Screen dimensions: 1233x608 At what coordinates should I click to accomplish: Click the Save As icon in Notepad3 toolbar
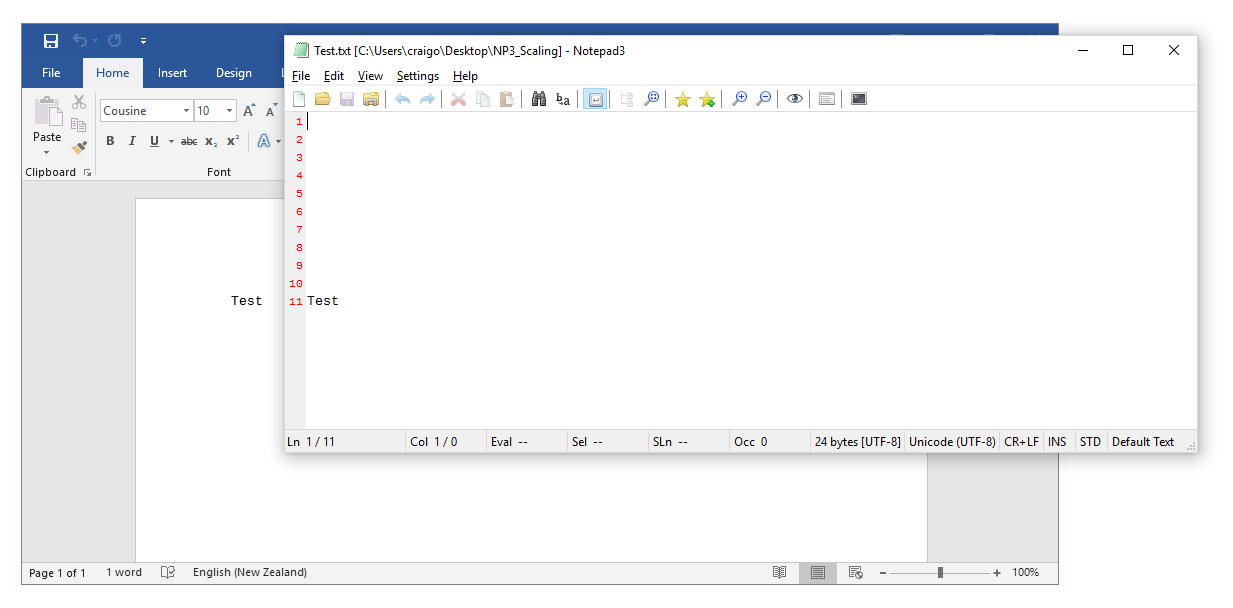click(371, 99)
